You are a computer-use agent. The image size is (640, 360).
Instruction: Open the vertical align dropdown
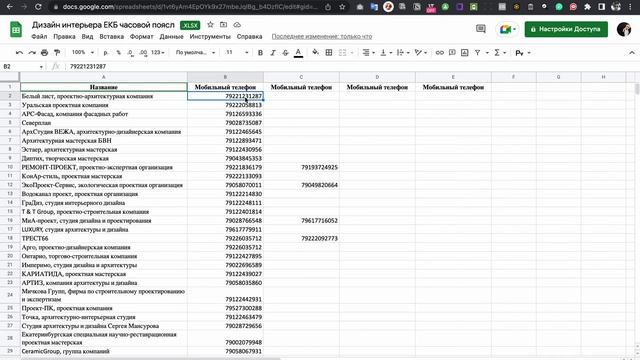point(386,53)
